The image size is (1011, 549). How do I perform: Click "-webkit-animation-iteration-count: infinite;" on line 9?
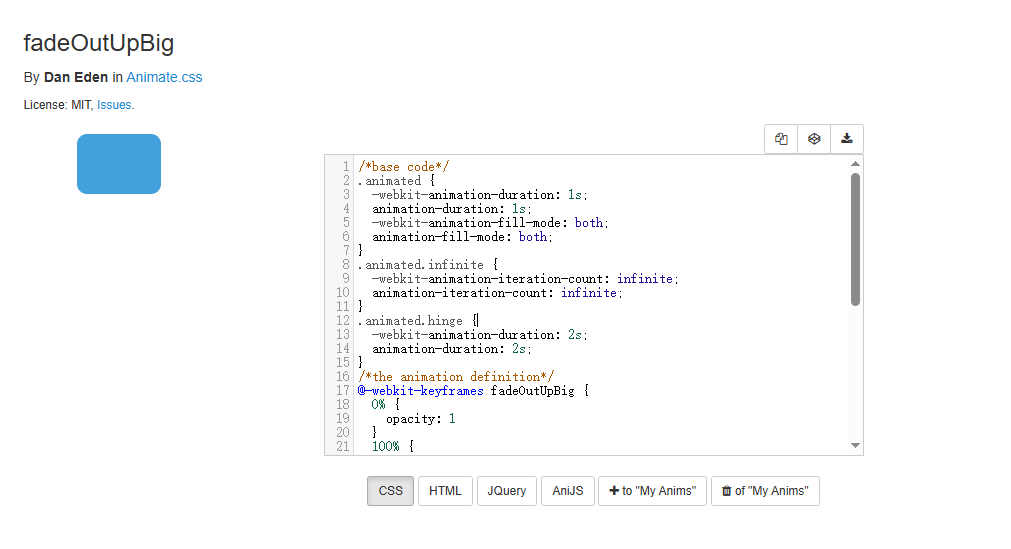(525, 279)
